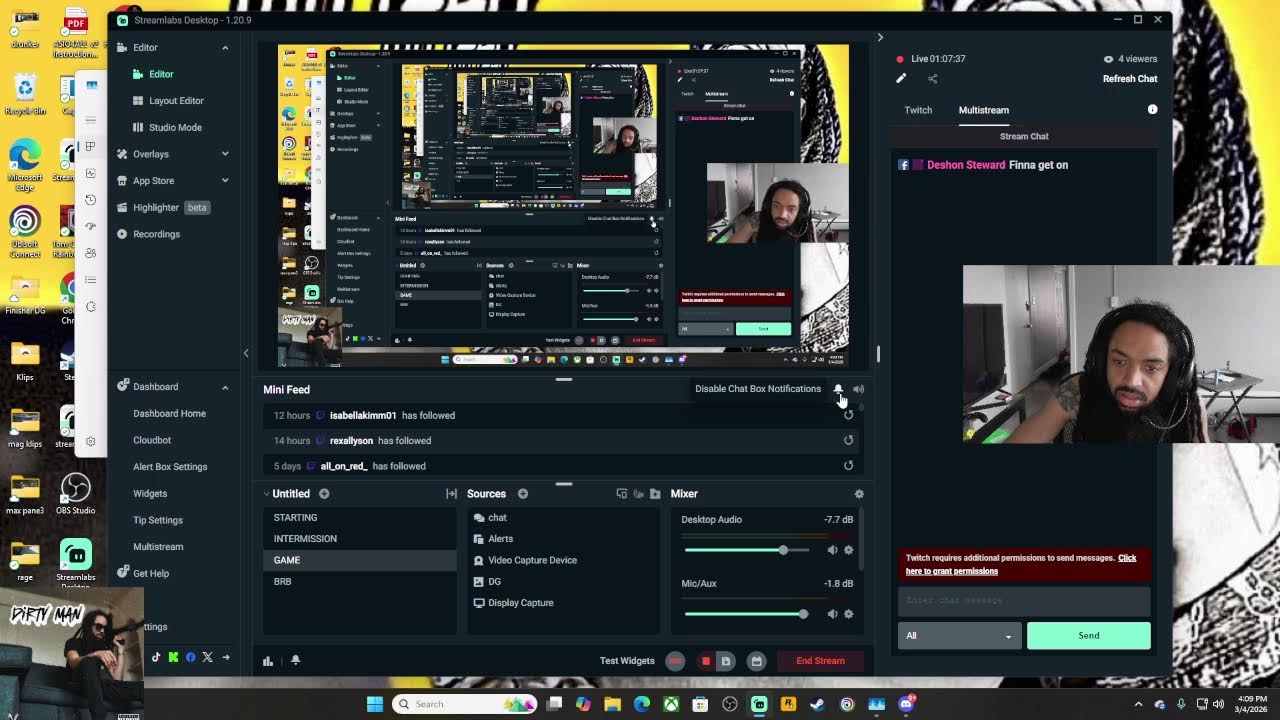Screen dimensions: 1280x720
Task: Open the scene transitions icon
Action: pos(451,494)
